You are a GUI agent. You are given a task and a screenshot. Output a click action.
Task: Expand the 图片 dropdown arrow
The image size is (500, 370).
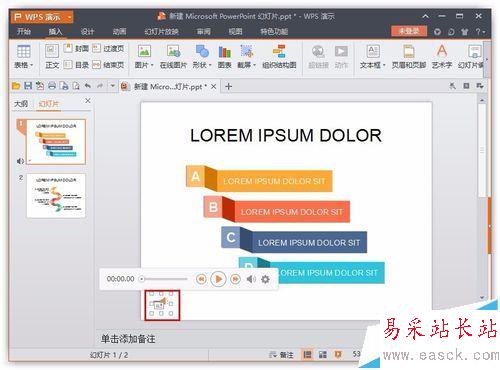(152, 65)
